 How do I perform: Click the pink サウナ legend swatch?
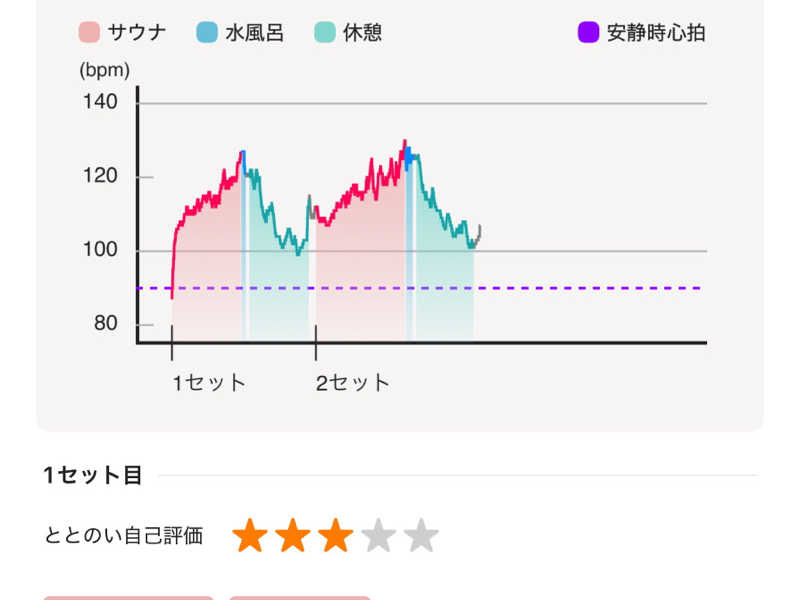pyautogui.click(x=89, y=32)
